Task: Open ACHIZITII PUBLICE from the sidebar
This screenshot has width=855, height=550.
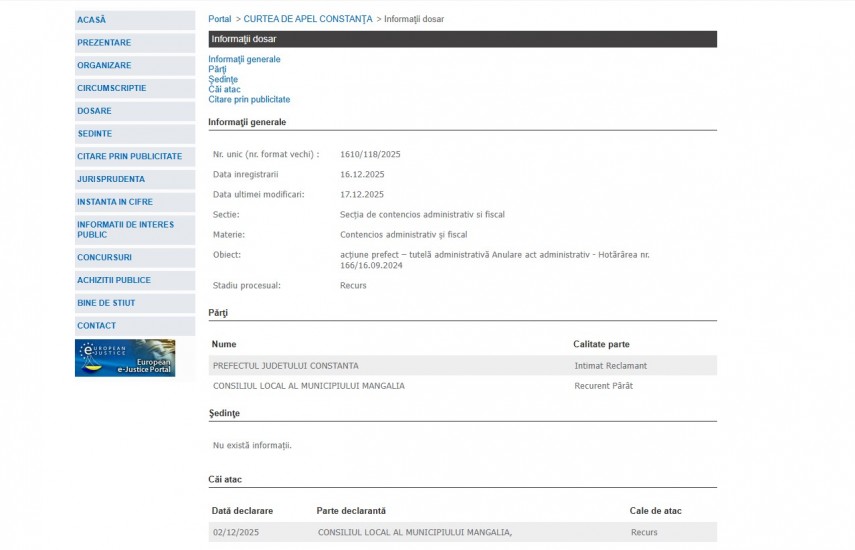Action: click(114, 281)
